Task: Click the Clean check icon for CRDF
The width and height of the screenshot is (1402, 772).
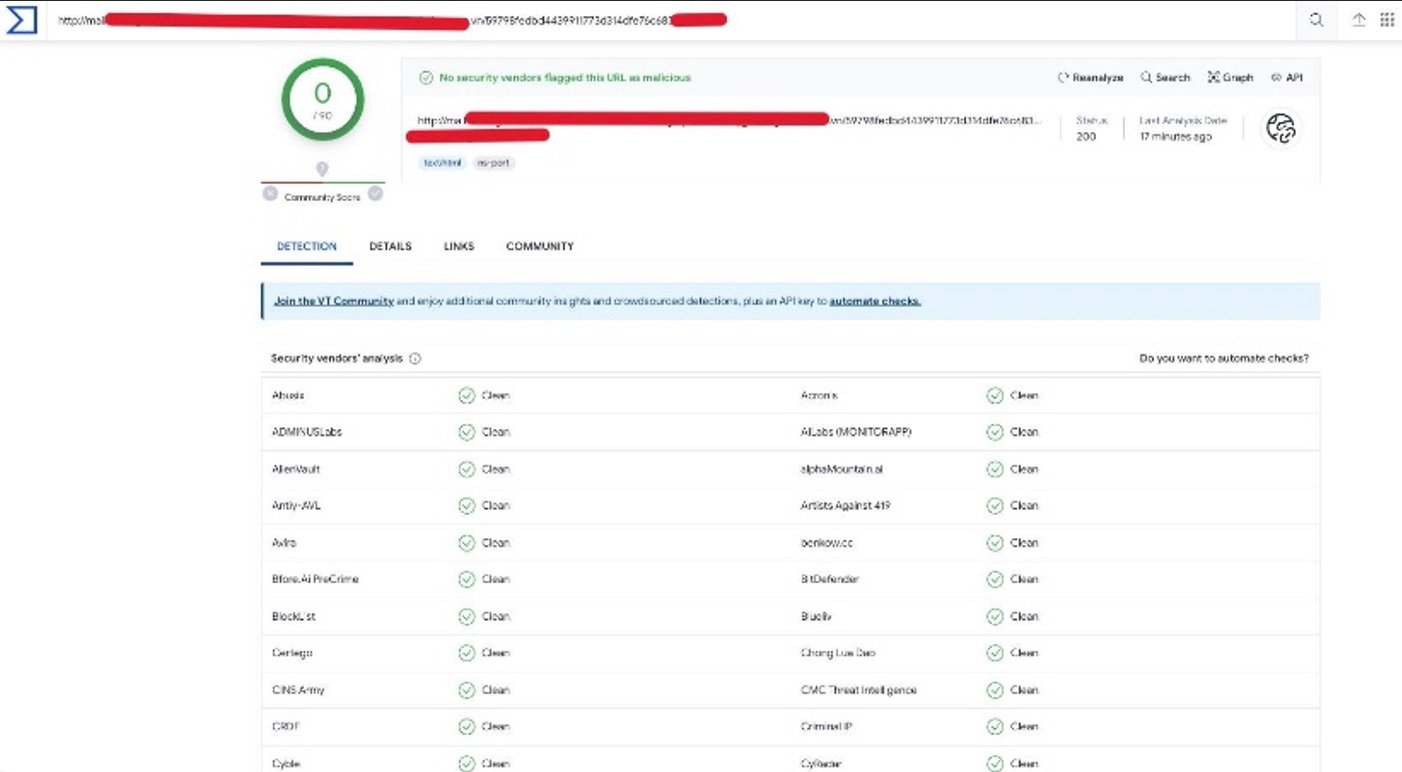Action: pos(466,727)
